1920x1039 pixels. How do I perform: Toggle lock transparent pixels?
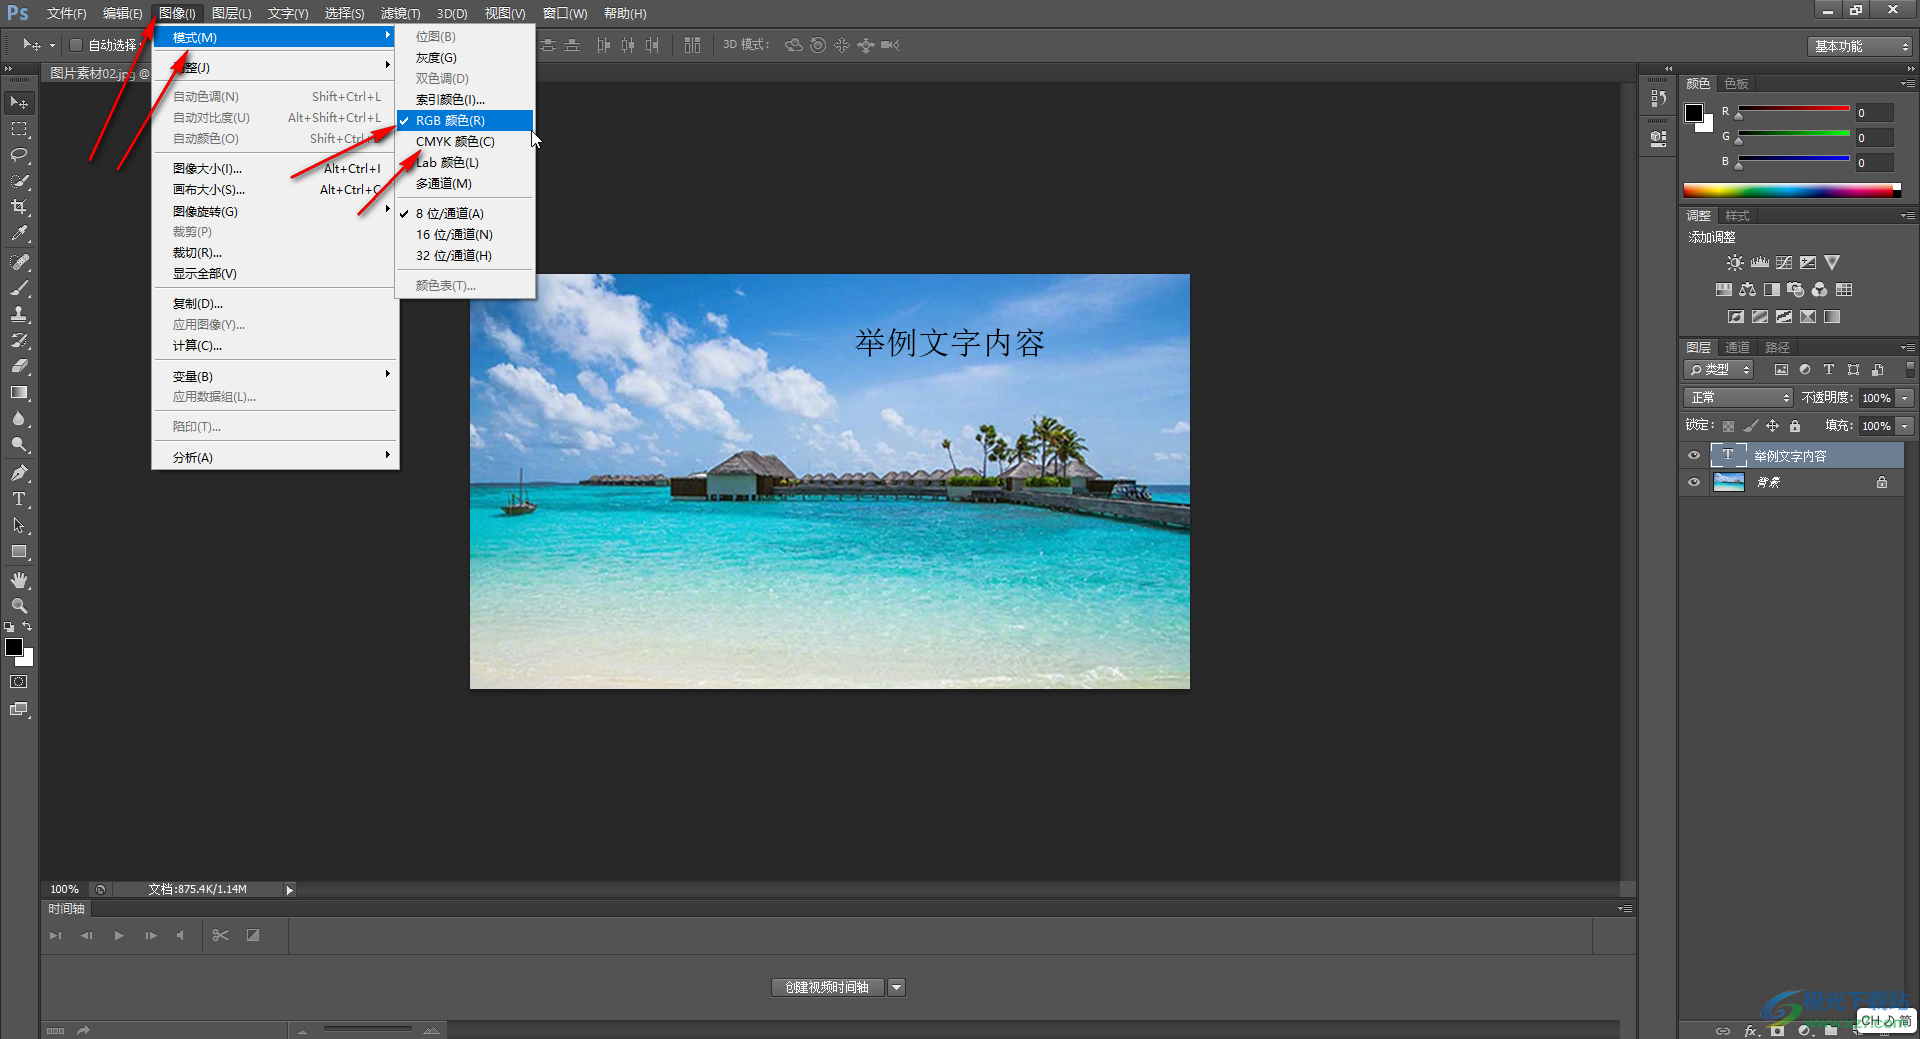[x=1728, y=426]
